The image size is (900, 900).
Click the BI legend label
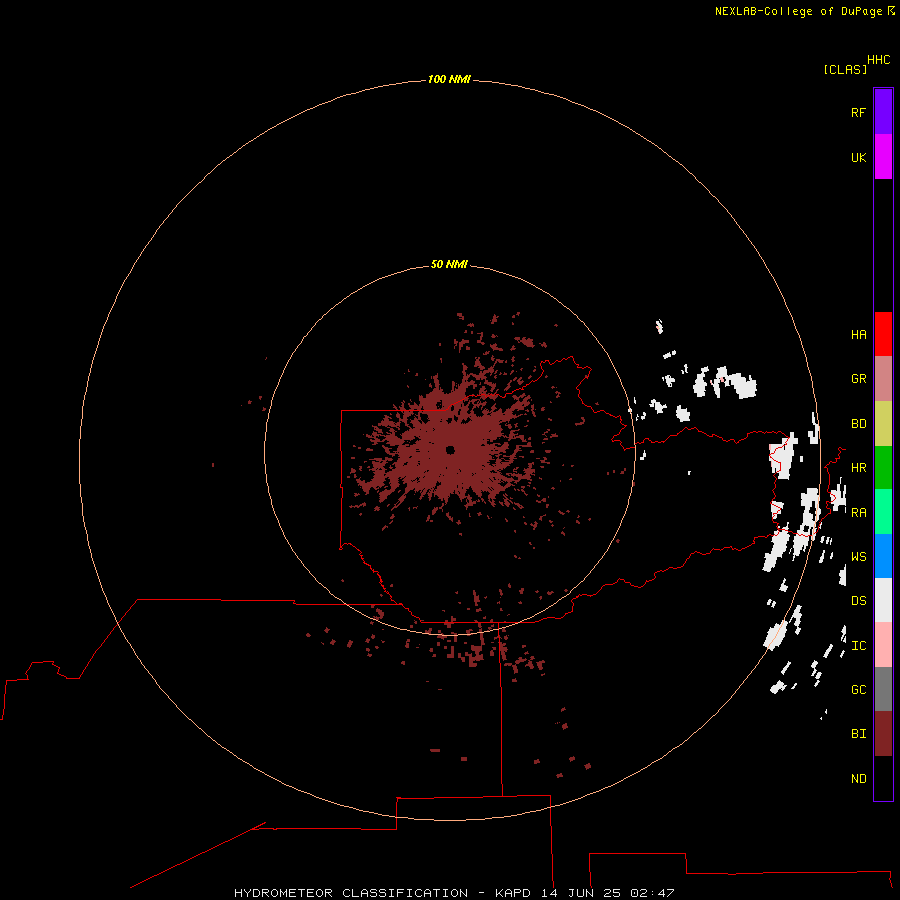[x=858, y=734]
